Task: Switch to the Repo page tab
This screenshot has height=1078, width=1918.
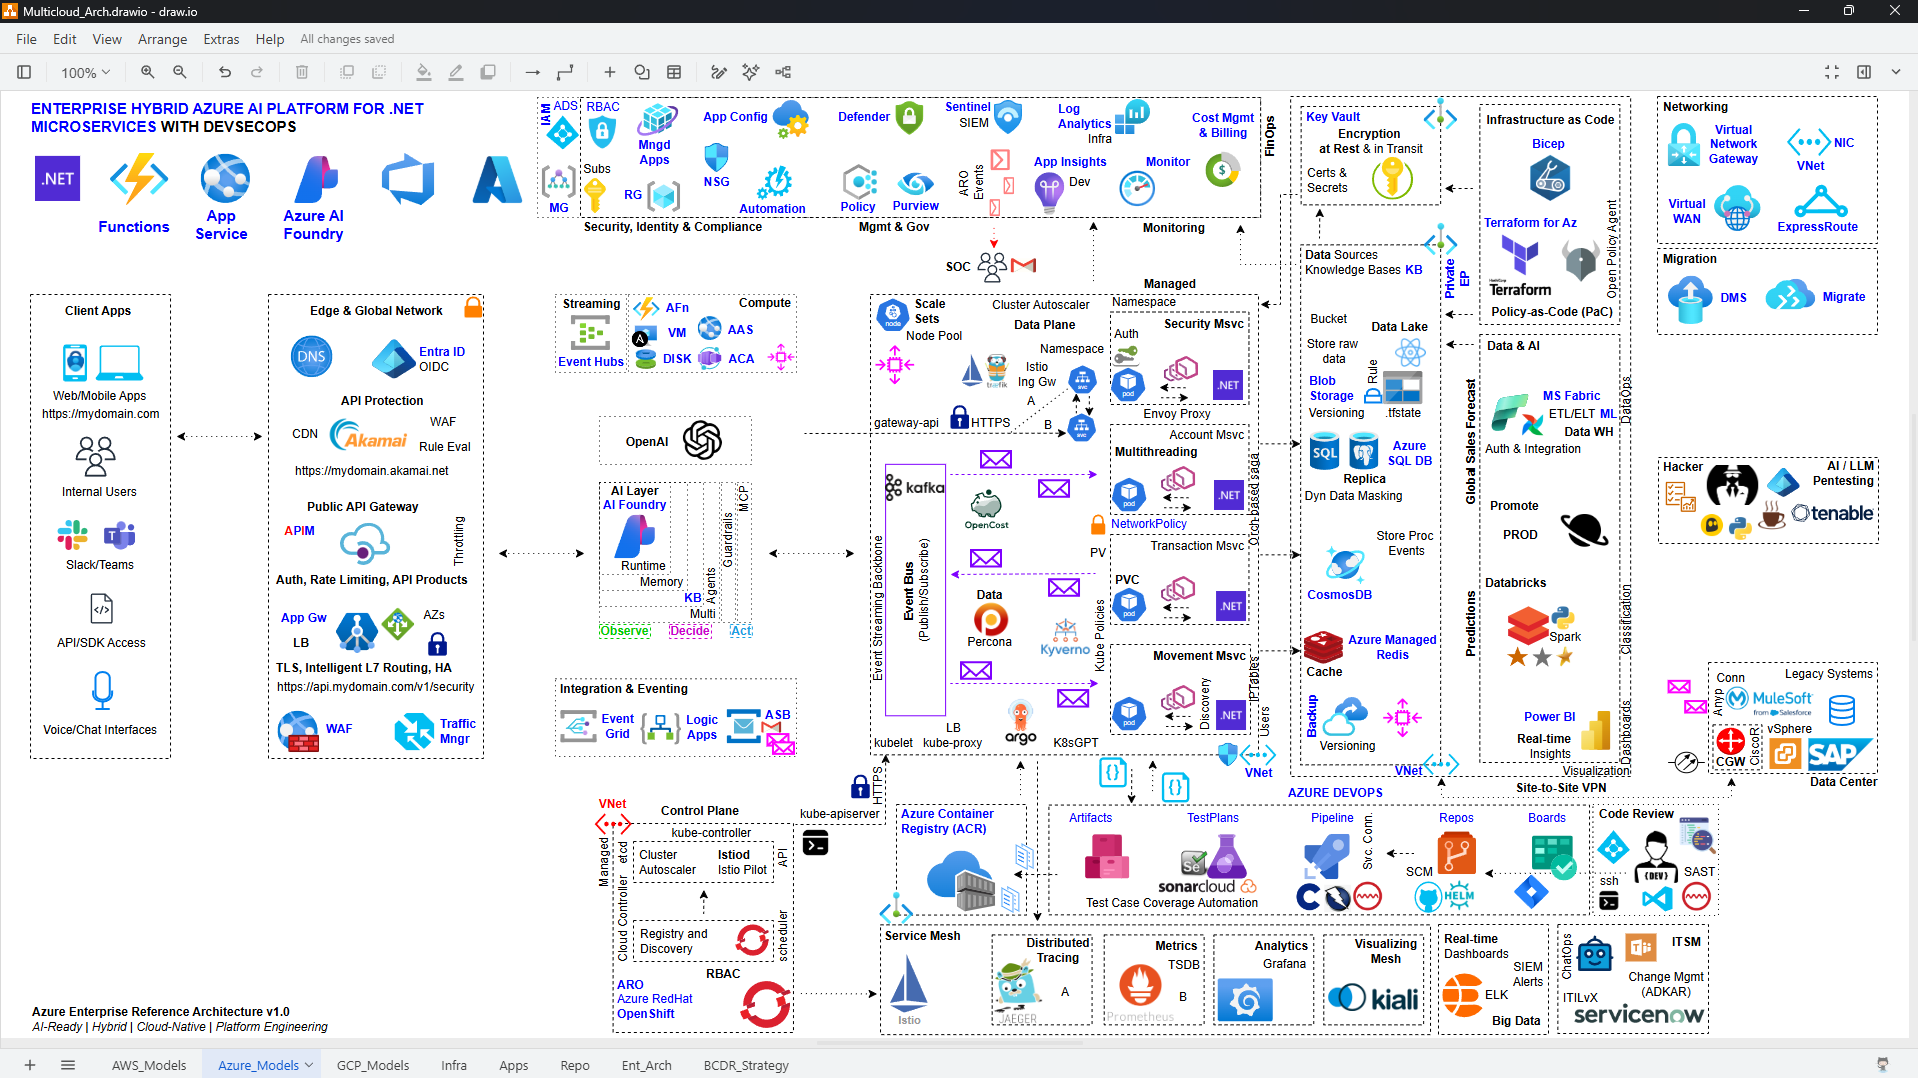Action: click(x=575, y=1065)
